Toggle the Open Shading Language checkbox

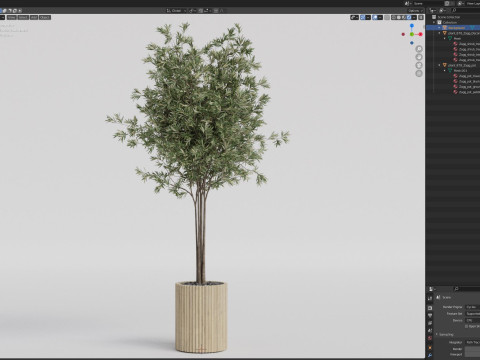(467, 326)
